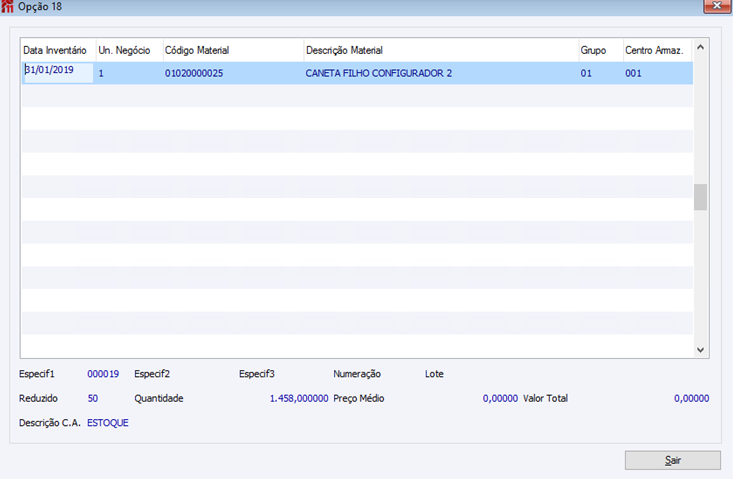Click the Descrição C.A. value ESTOQUE
Image resolution: width=733 pixels, height=479 pixels.
pyautogui.click(x=108, y=423)
